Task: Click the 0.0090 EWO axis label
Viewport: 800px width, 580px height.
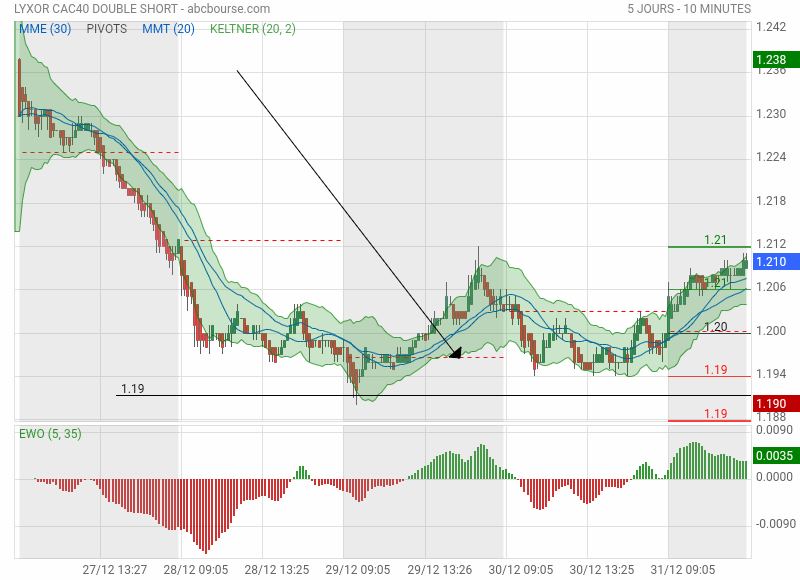Action: [774, 430]
